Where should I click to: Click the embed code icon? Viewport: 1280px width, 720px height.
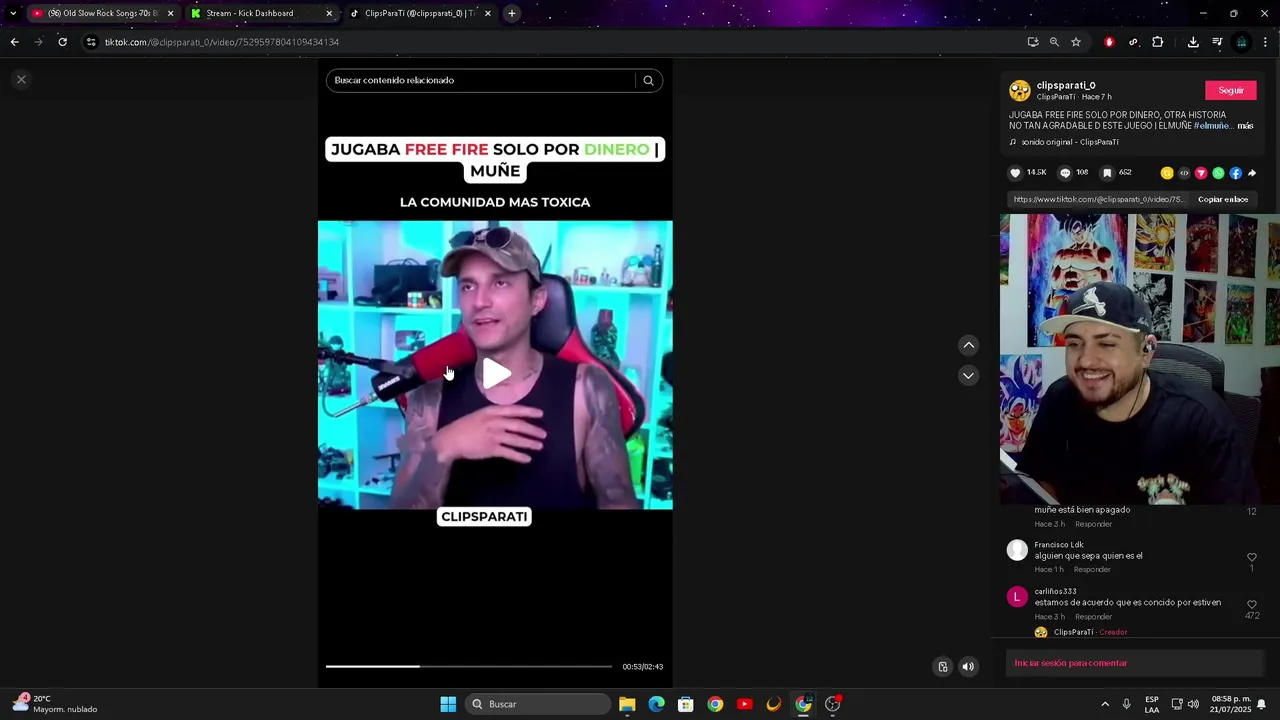1184,173
